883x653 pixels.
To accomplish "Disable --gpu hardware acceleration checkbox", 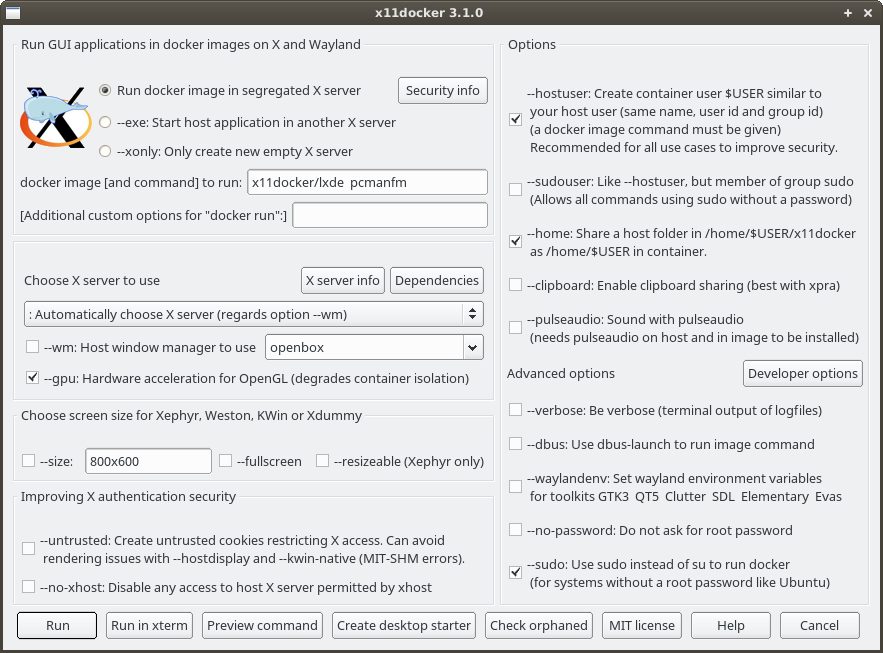I will point(33,378).
